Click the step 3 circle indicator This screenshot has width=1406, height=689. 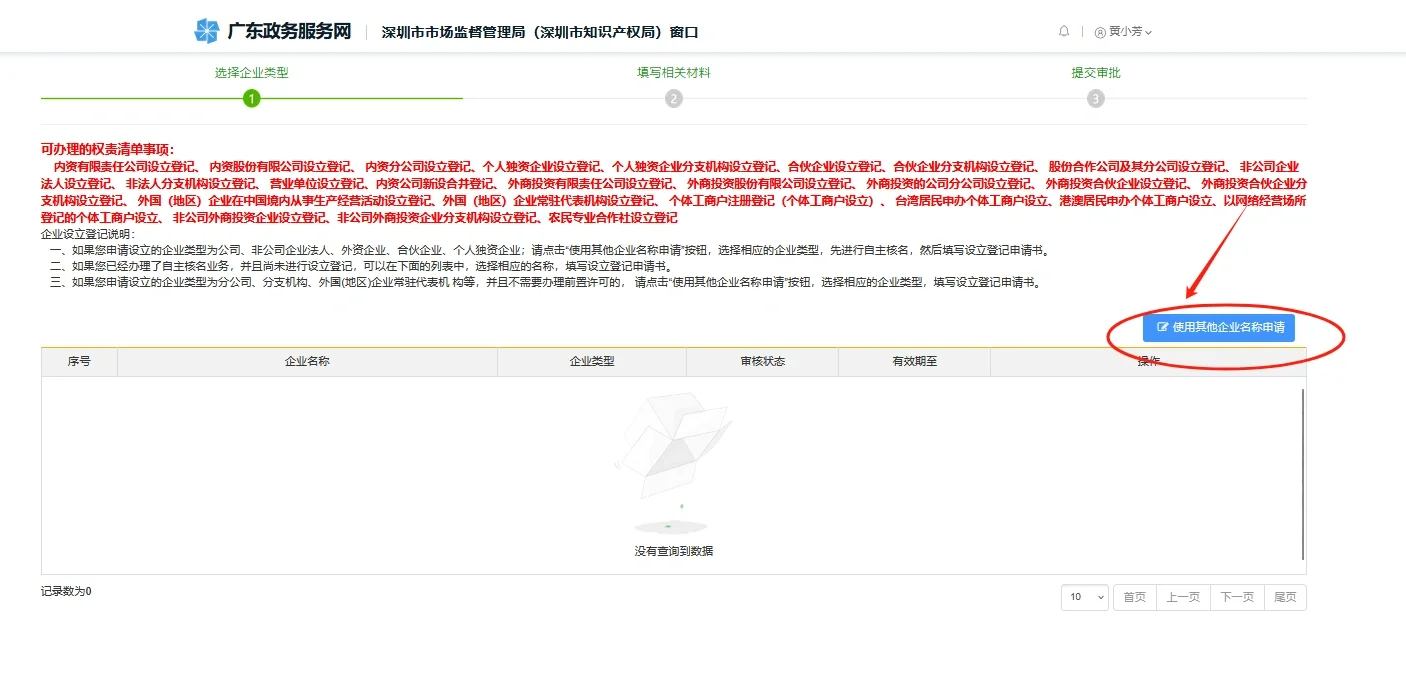coord(1096,99)
